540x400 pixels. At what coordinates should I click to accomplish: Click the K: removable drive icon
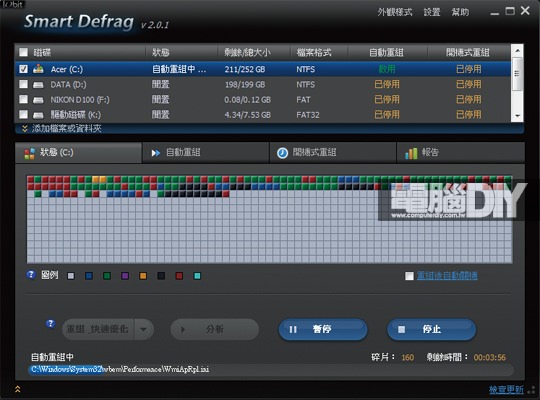tap(38, 115)
